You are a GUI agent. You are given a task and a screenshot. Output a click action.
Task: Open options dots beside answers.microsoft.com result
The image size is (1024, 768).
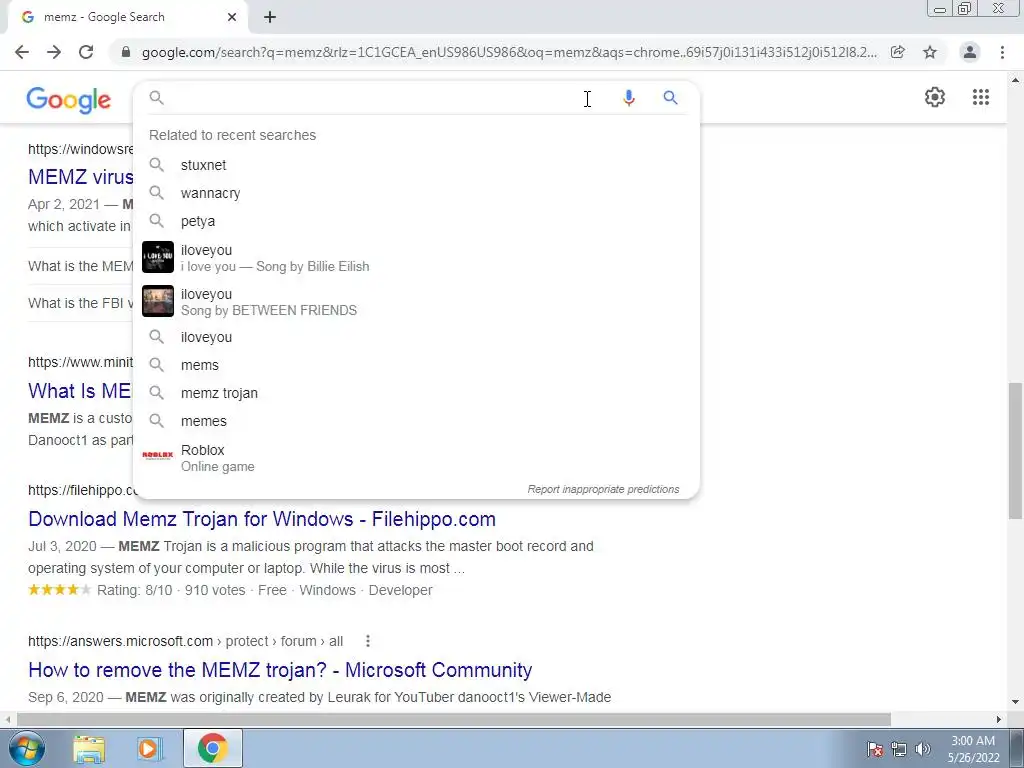tap(368, 641)
